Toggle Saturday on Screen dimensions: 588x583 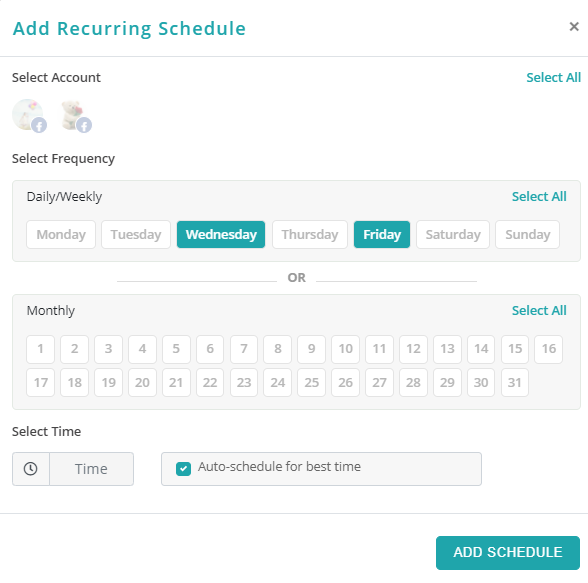(x=453, y=234)
